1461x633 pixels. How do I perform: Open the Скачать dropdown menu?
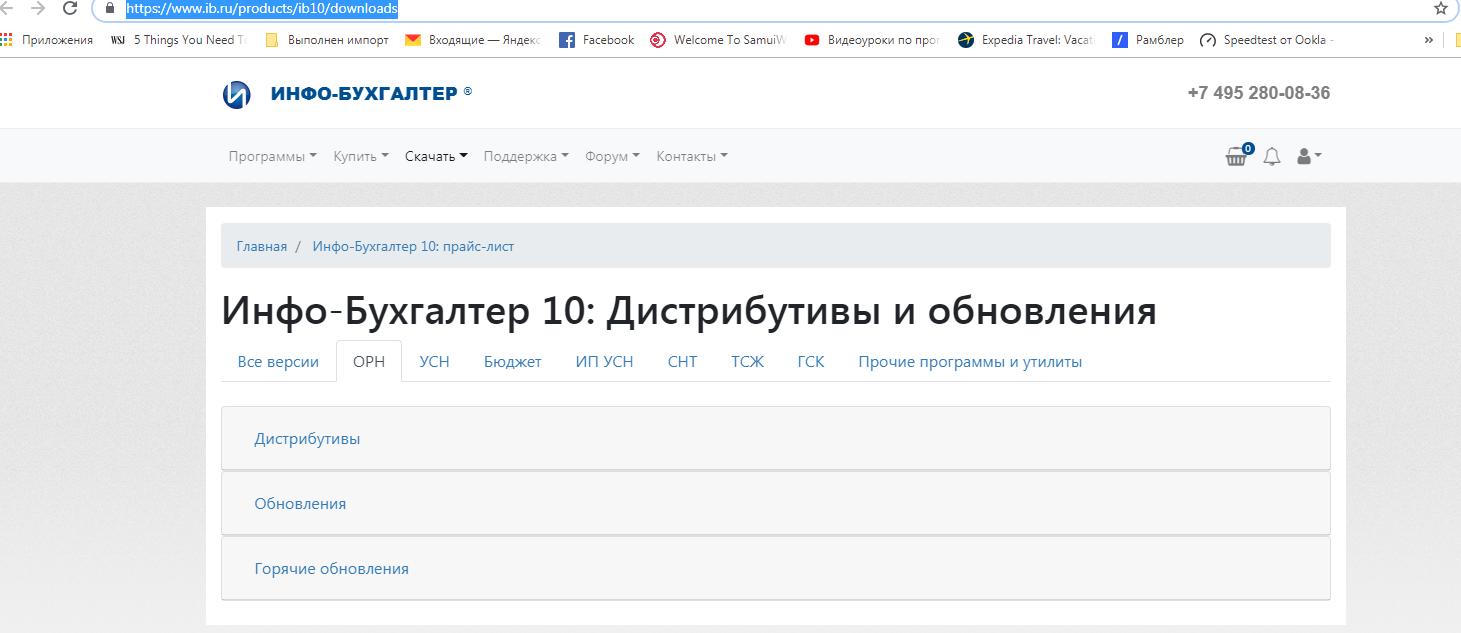(436, 156)
